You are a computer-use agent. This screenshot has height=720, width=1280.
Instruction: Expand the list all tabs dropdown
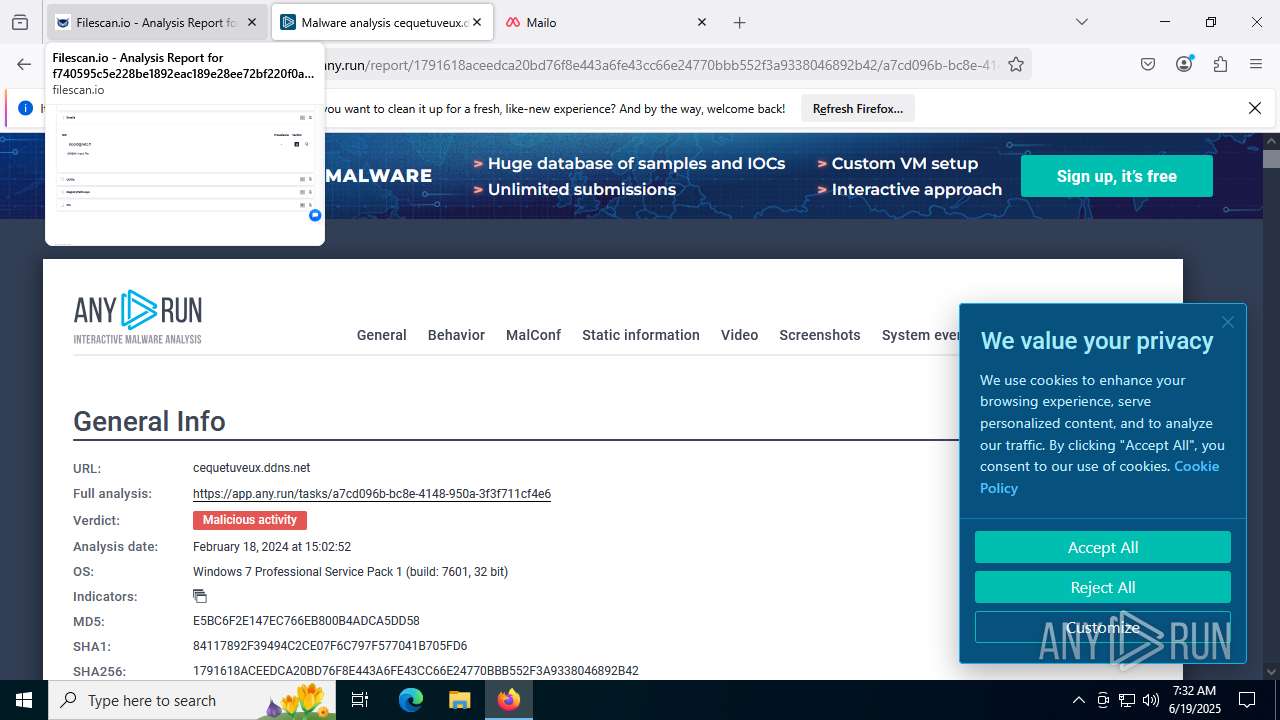point(1081,22)
